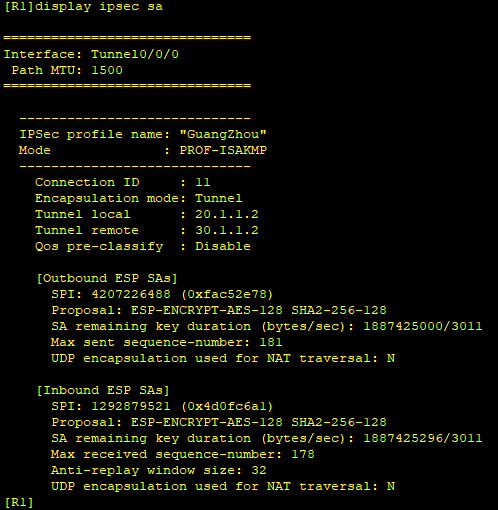Click the final [R1] command prompt
Viewport: 498px width, 510px height.
[19, 502]
